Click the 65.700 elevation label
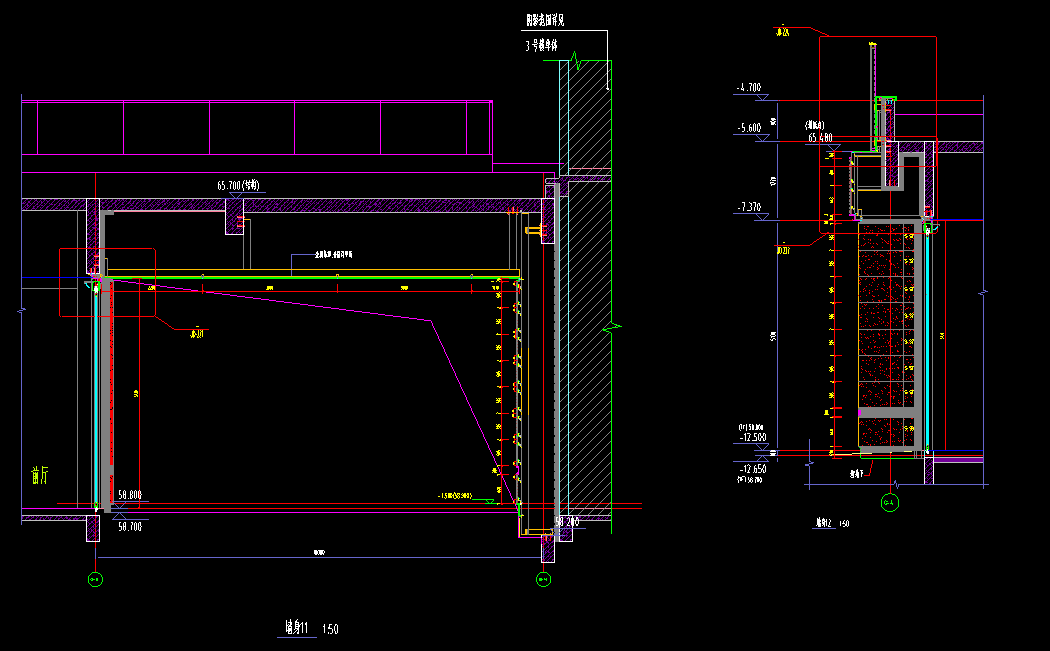This screenshot has width=1050, height=651. [238, 186]
